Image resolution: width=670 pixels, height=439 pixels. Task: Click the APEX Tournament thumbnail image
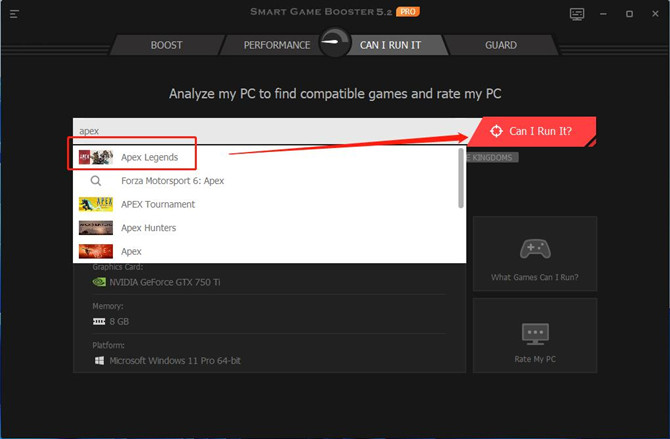click(96, 204)
